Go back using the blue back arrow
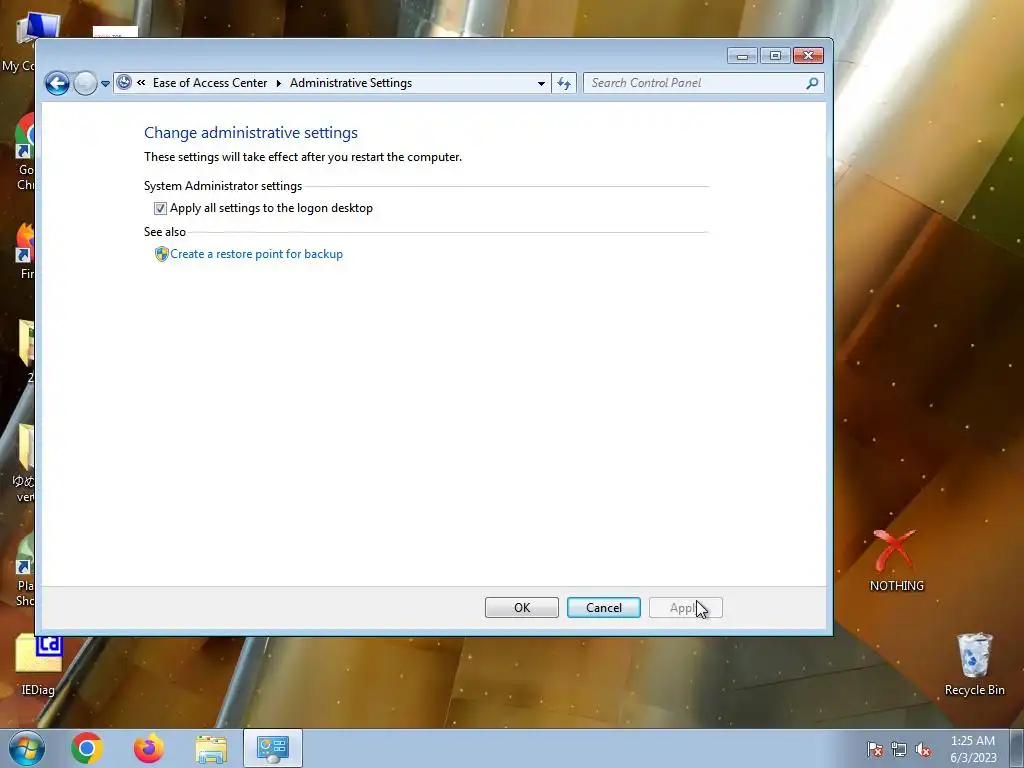The height and width of the screenshot is (768, 1024). (57, 84)
